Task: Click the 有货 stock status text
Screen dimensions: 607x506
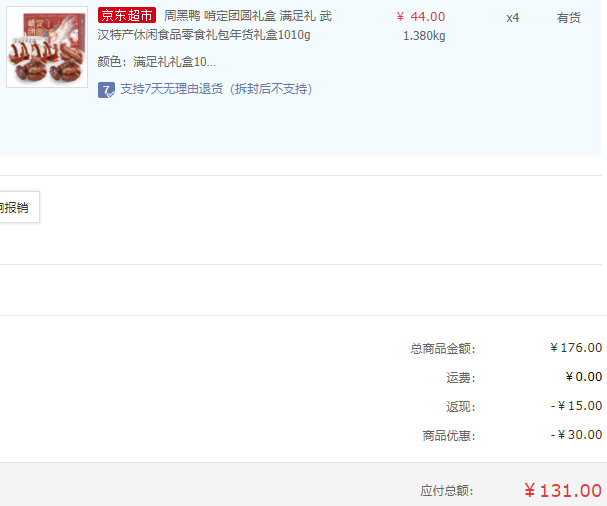Action: (x=568, y=18)
